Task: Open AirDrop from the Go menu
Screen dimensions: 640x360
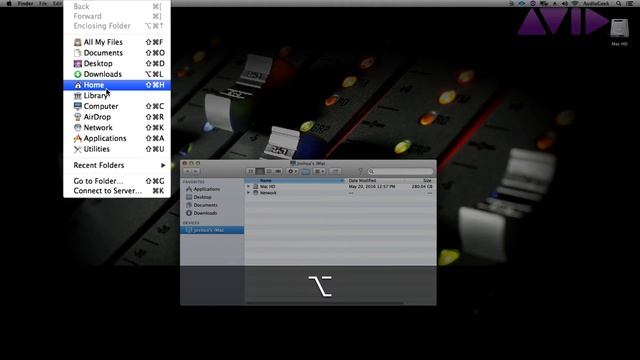Action: pos(117,117)
